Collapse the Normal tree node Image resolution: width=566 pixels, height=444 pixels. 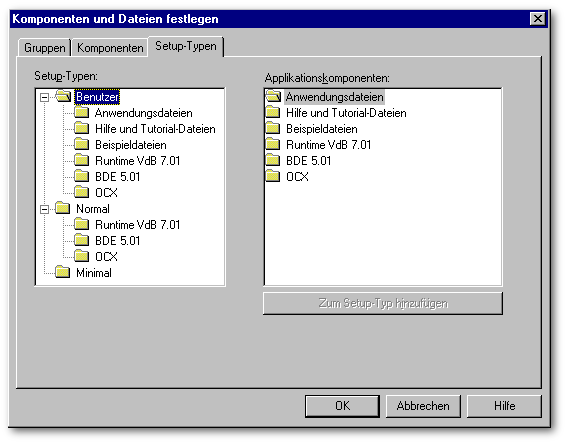(x=44, y=209)
